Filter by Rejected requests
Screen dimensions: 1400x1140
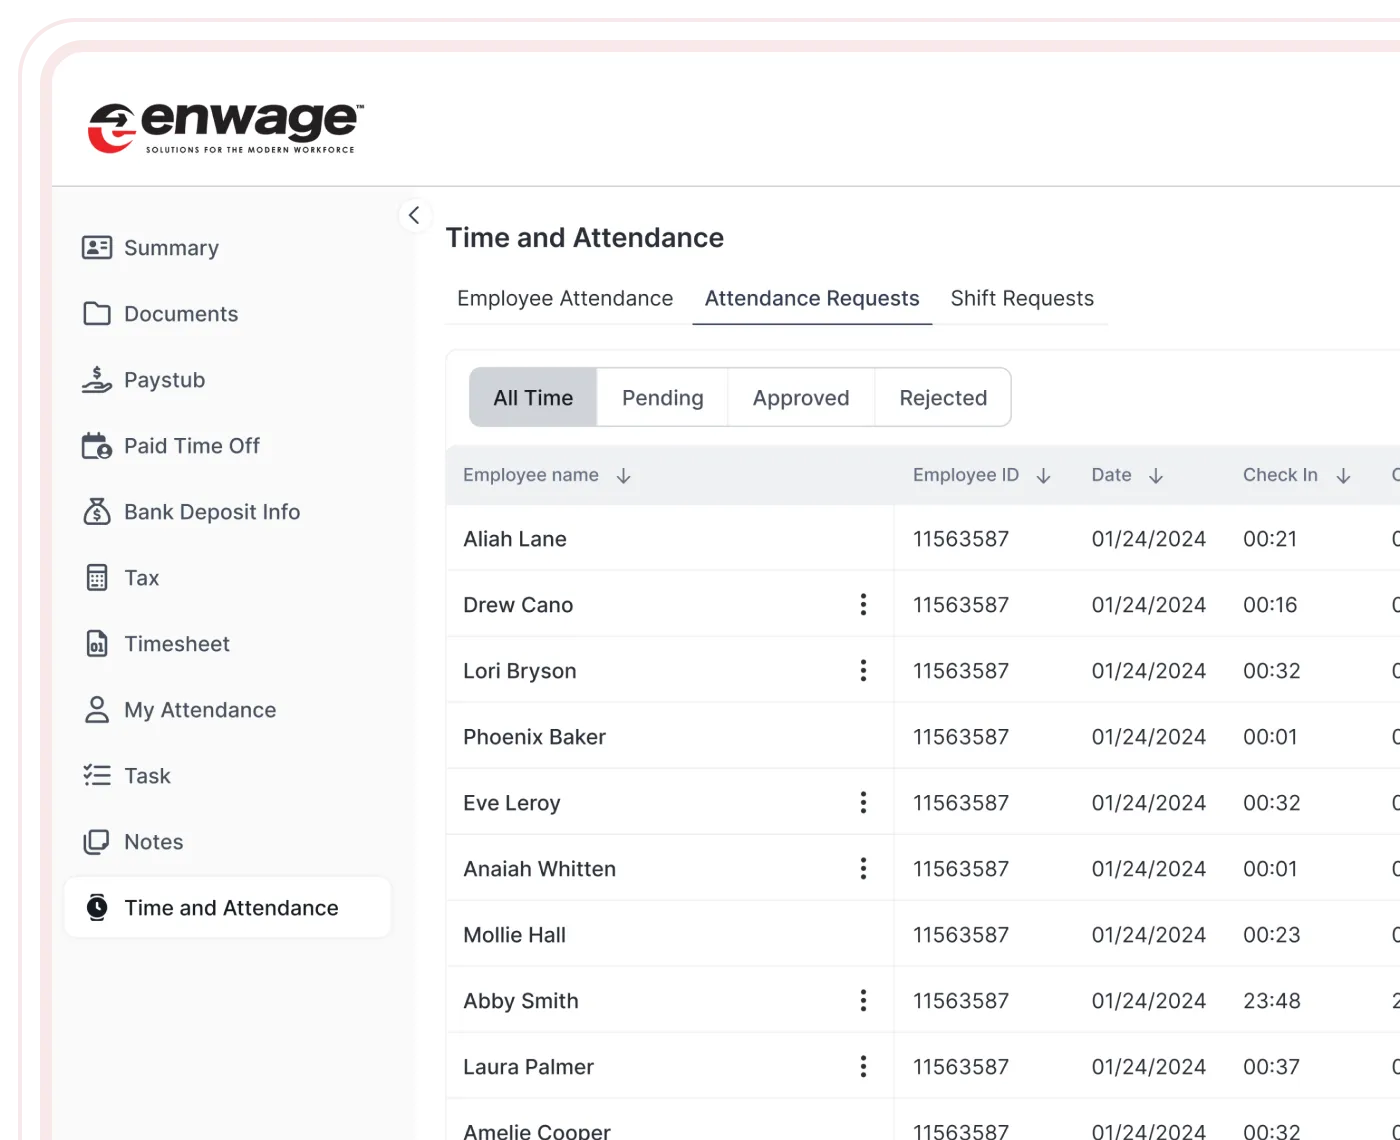pyautogui.click(x=943, y=398)
